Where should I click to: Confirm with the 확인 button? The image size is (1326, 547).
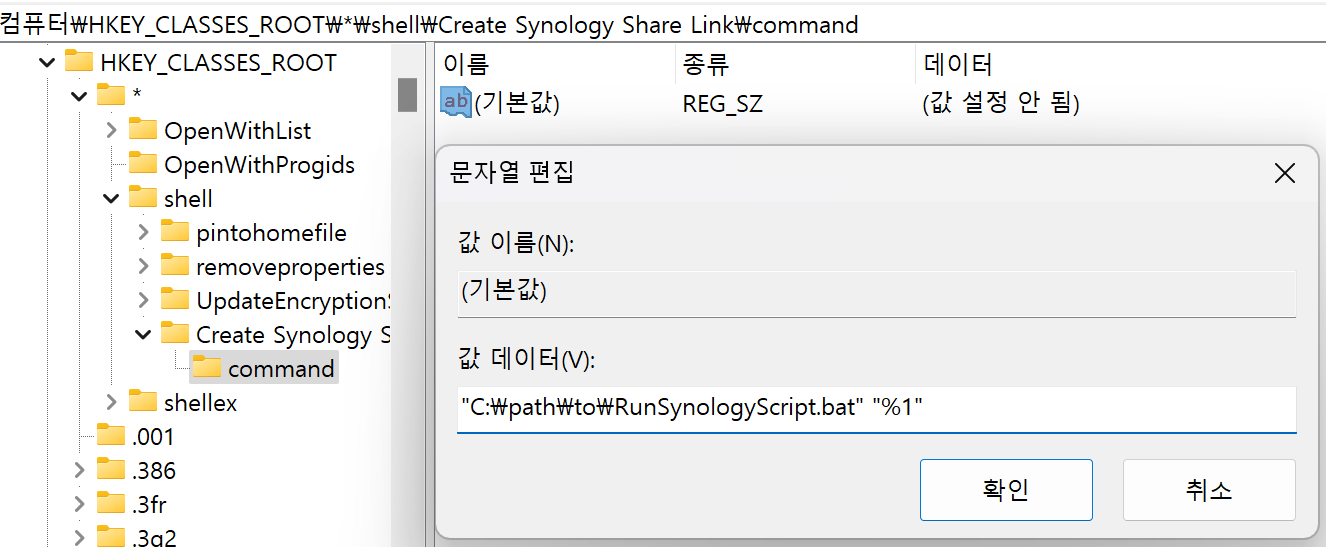click(1006, 490)
